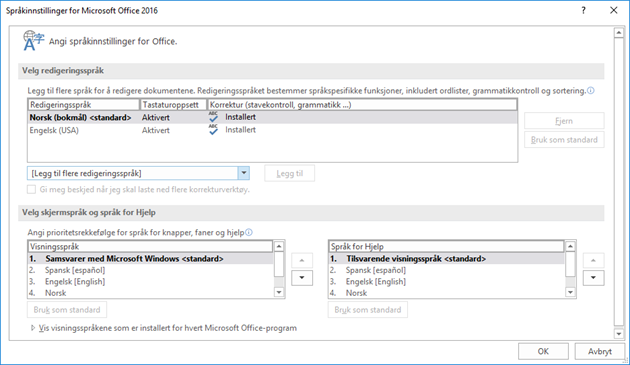Screen dimensions: 630x365
Task: Click the dialog's main vertical scrollbar thumb
Action: pyautogui.click(x=619, y=182)
